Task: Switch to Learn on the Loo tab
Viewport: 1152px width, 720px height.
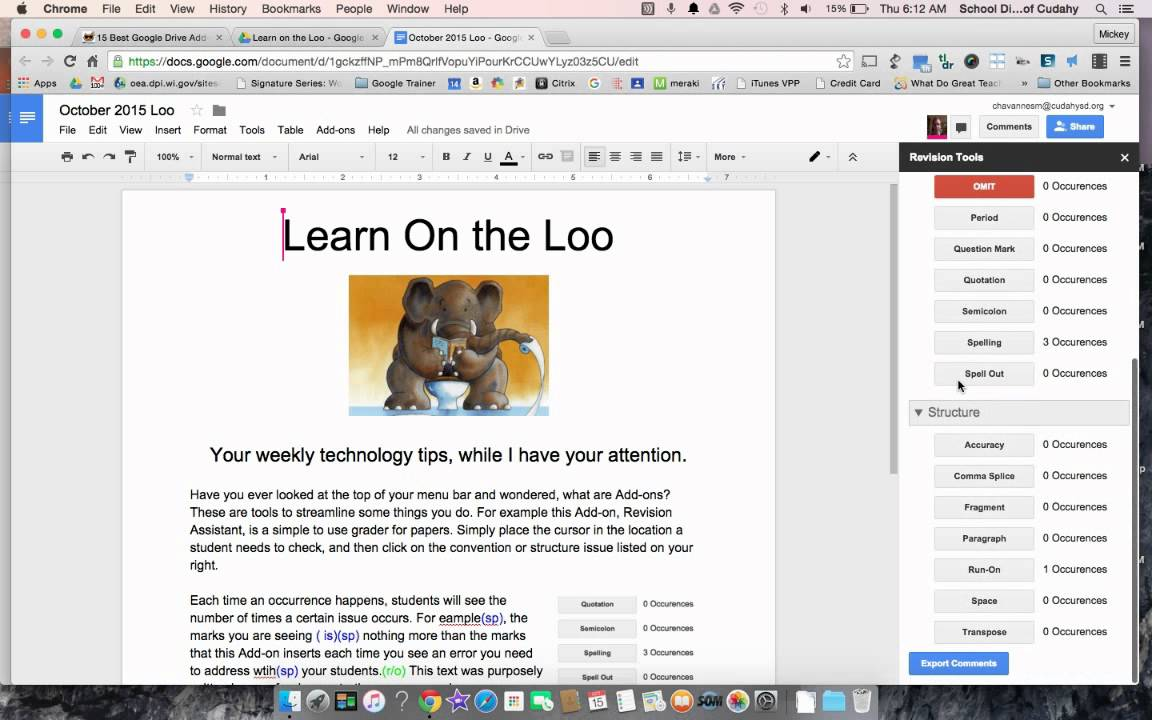Action: (309, 37)
